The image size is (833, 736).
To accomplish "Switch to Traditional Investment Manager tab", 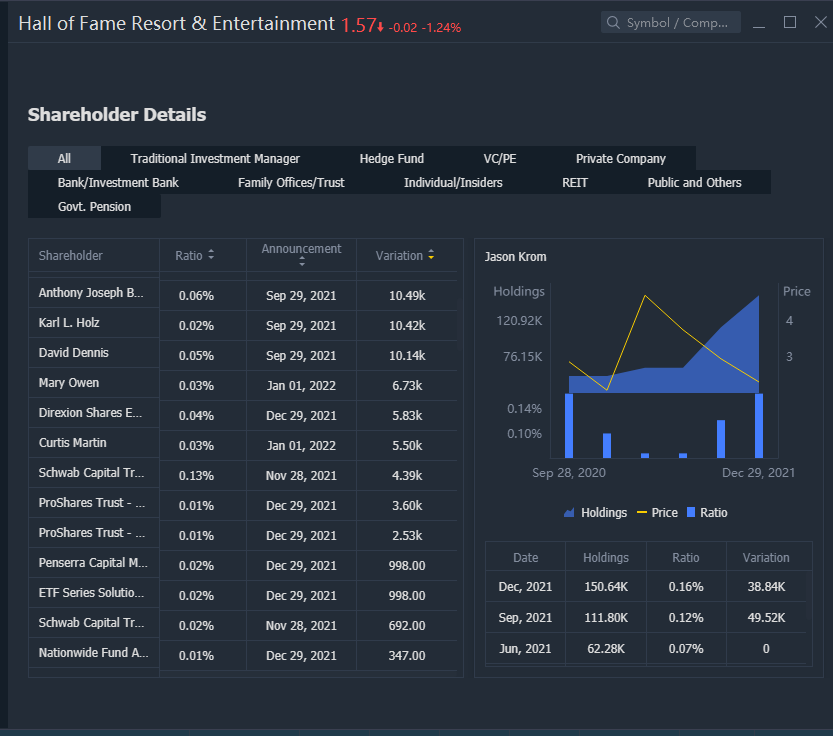I will pos(215,158).
